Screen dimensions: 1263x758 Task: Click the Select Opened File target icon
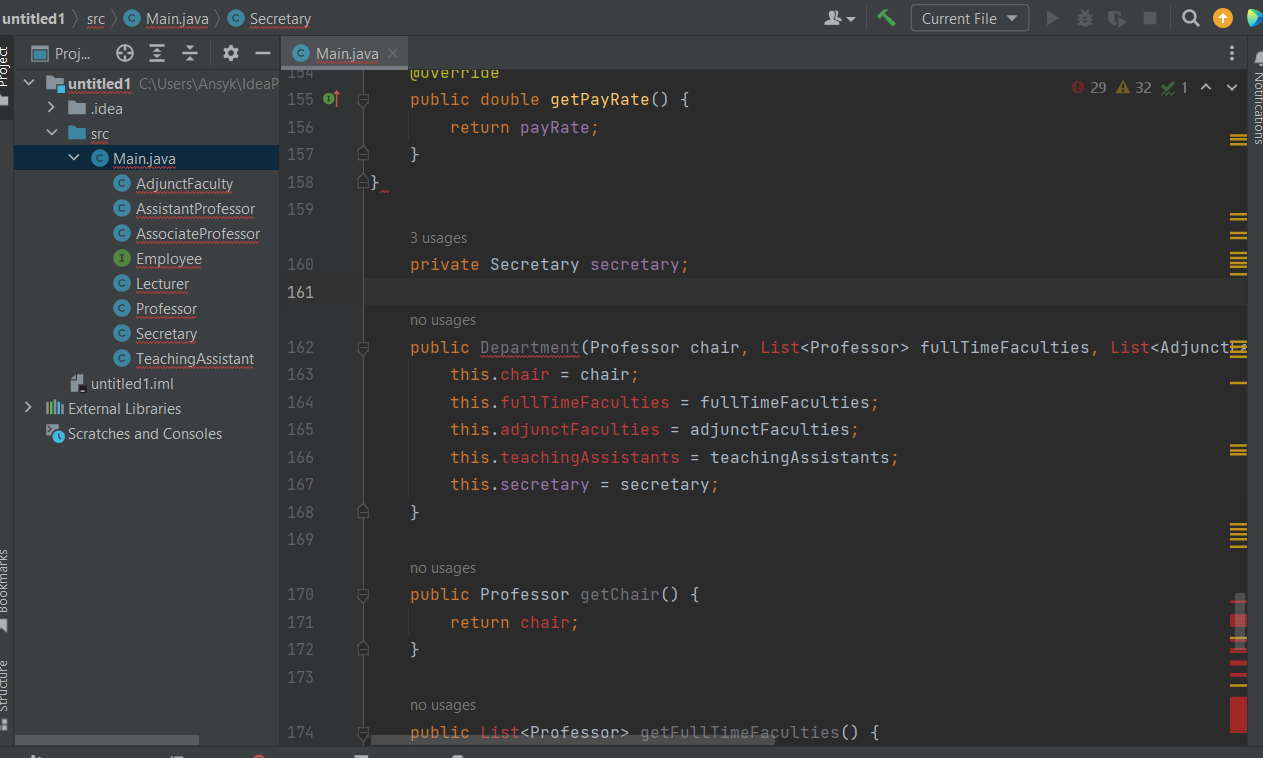coord(124,53)
